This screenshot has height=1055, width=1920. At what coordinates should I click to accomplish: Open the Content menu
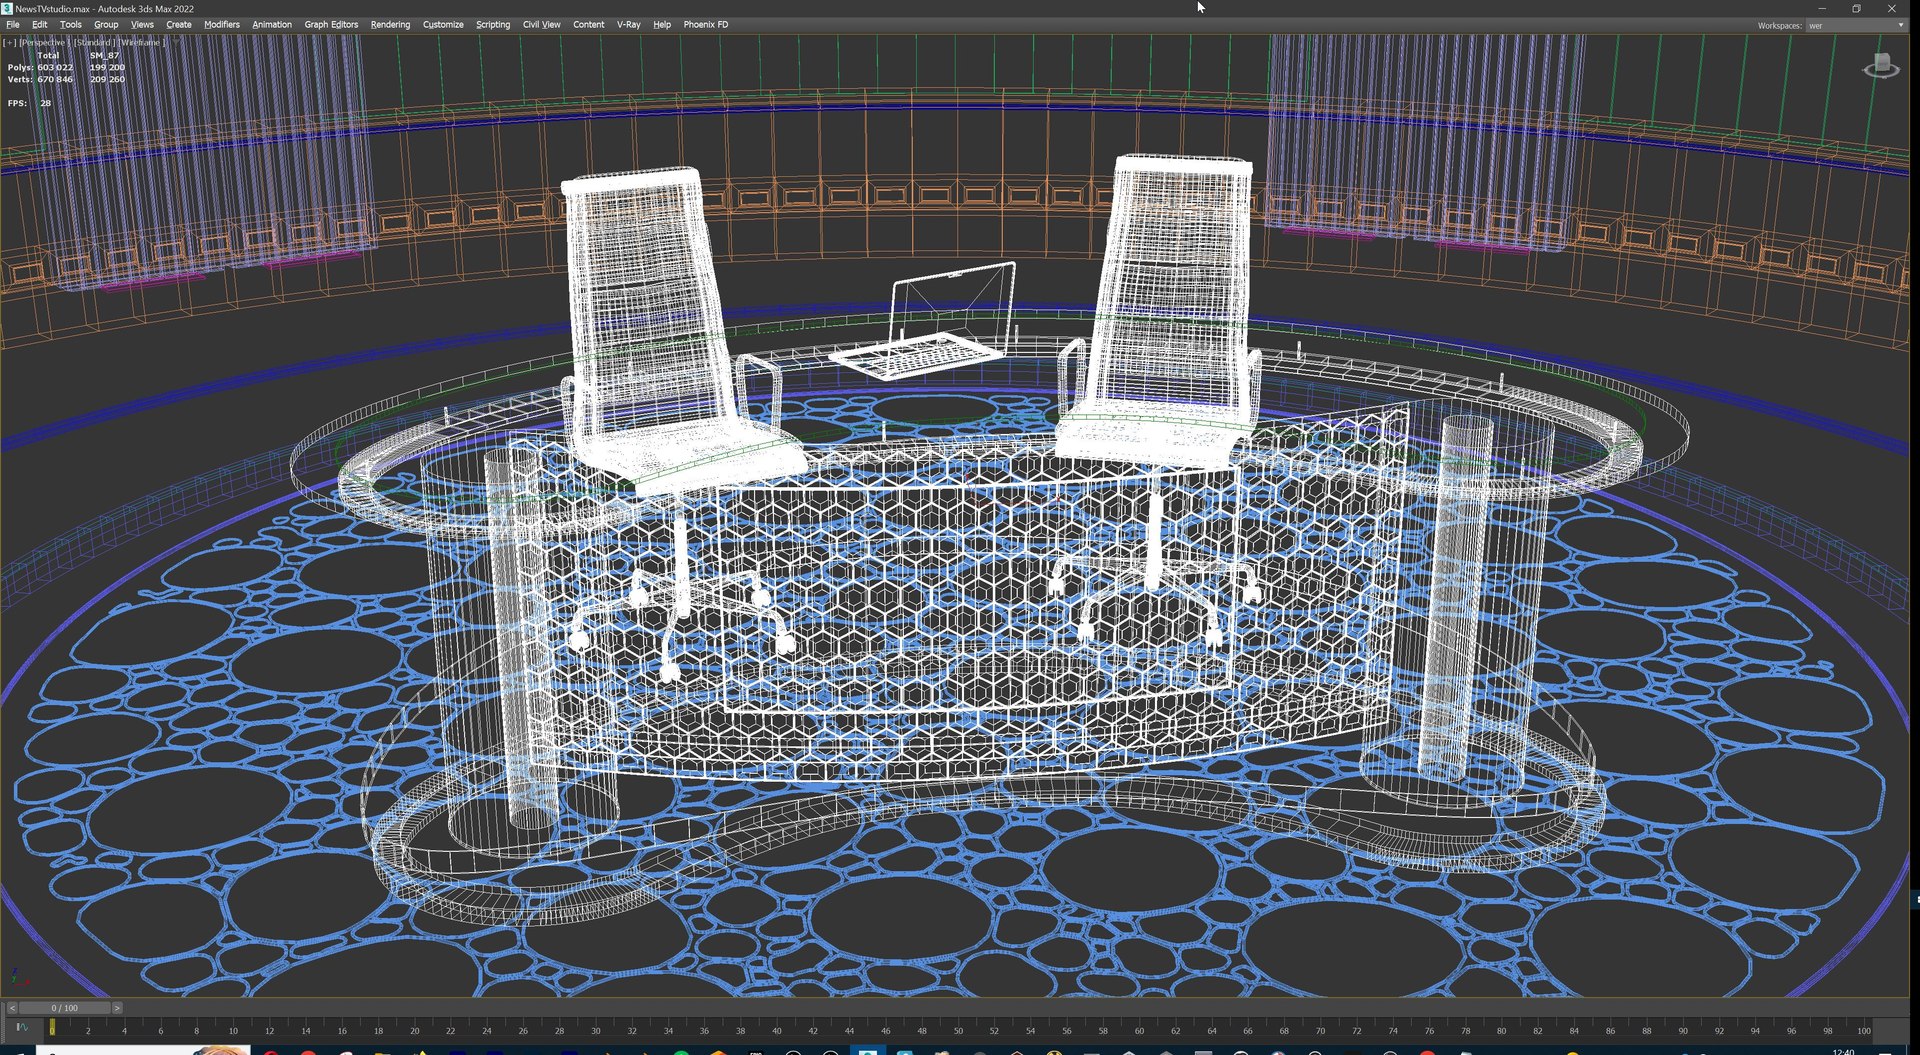[x=589, y=24]
